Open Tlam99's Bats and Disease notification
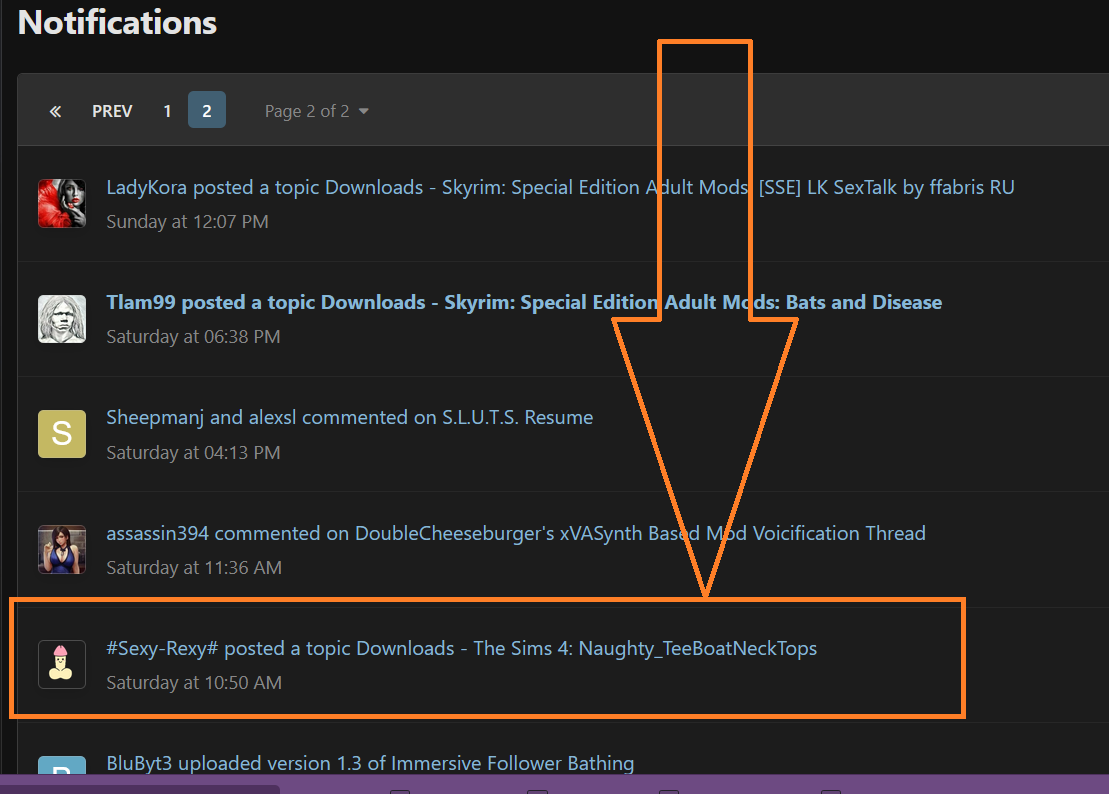 [524, 303]
